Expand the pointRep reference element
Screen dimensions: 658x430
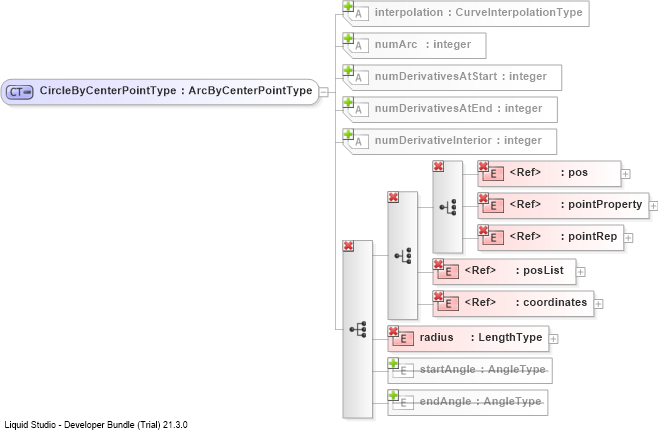[628, 238]
